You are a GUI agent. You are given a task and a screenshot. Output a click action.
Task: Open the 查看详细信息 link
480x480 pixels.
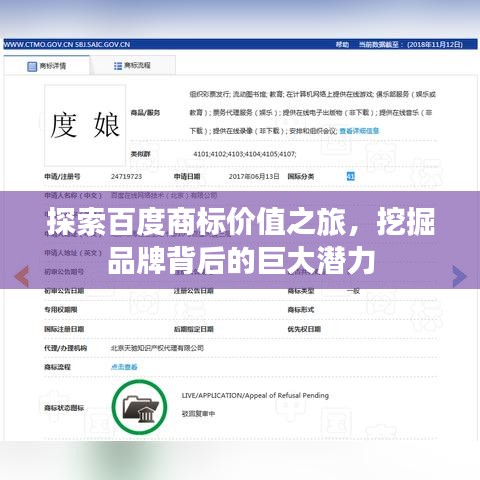(359, 131)
